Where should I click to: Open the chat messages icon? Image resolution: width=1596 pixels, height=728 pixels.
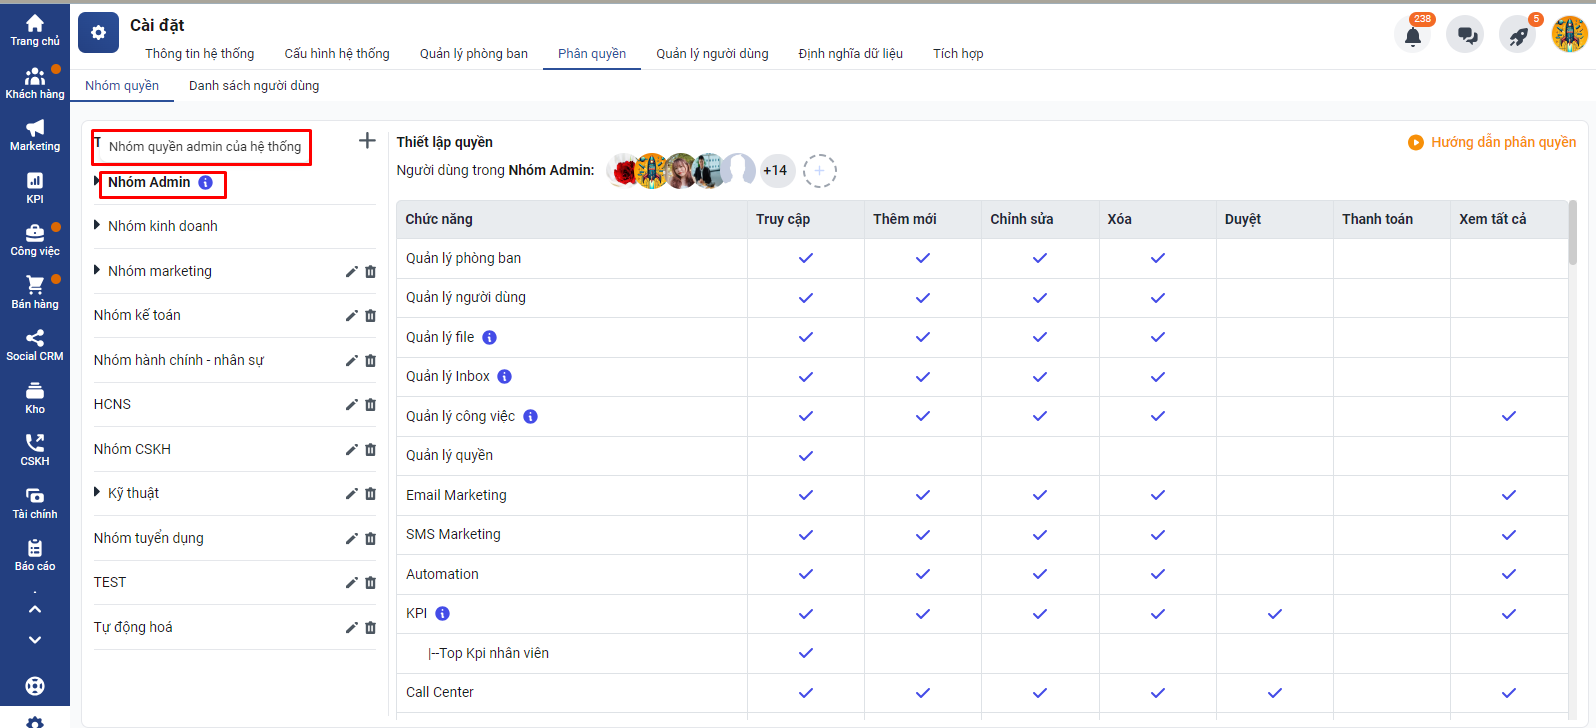tap(1466, 36)
